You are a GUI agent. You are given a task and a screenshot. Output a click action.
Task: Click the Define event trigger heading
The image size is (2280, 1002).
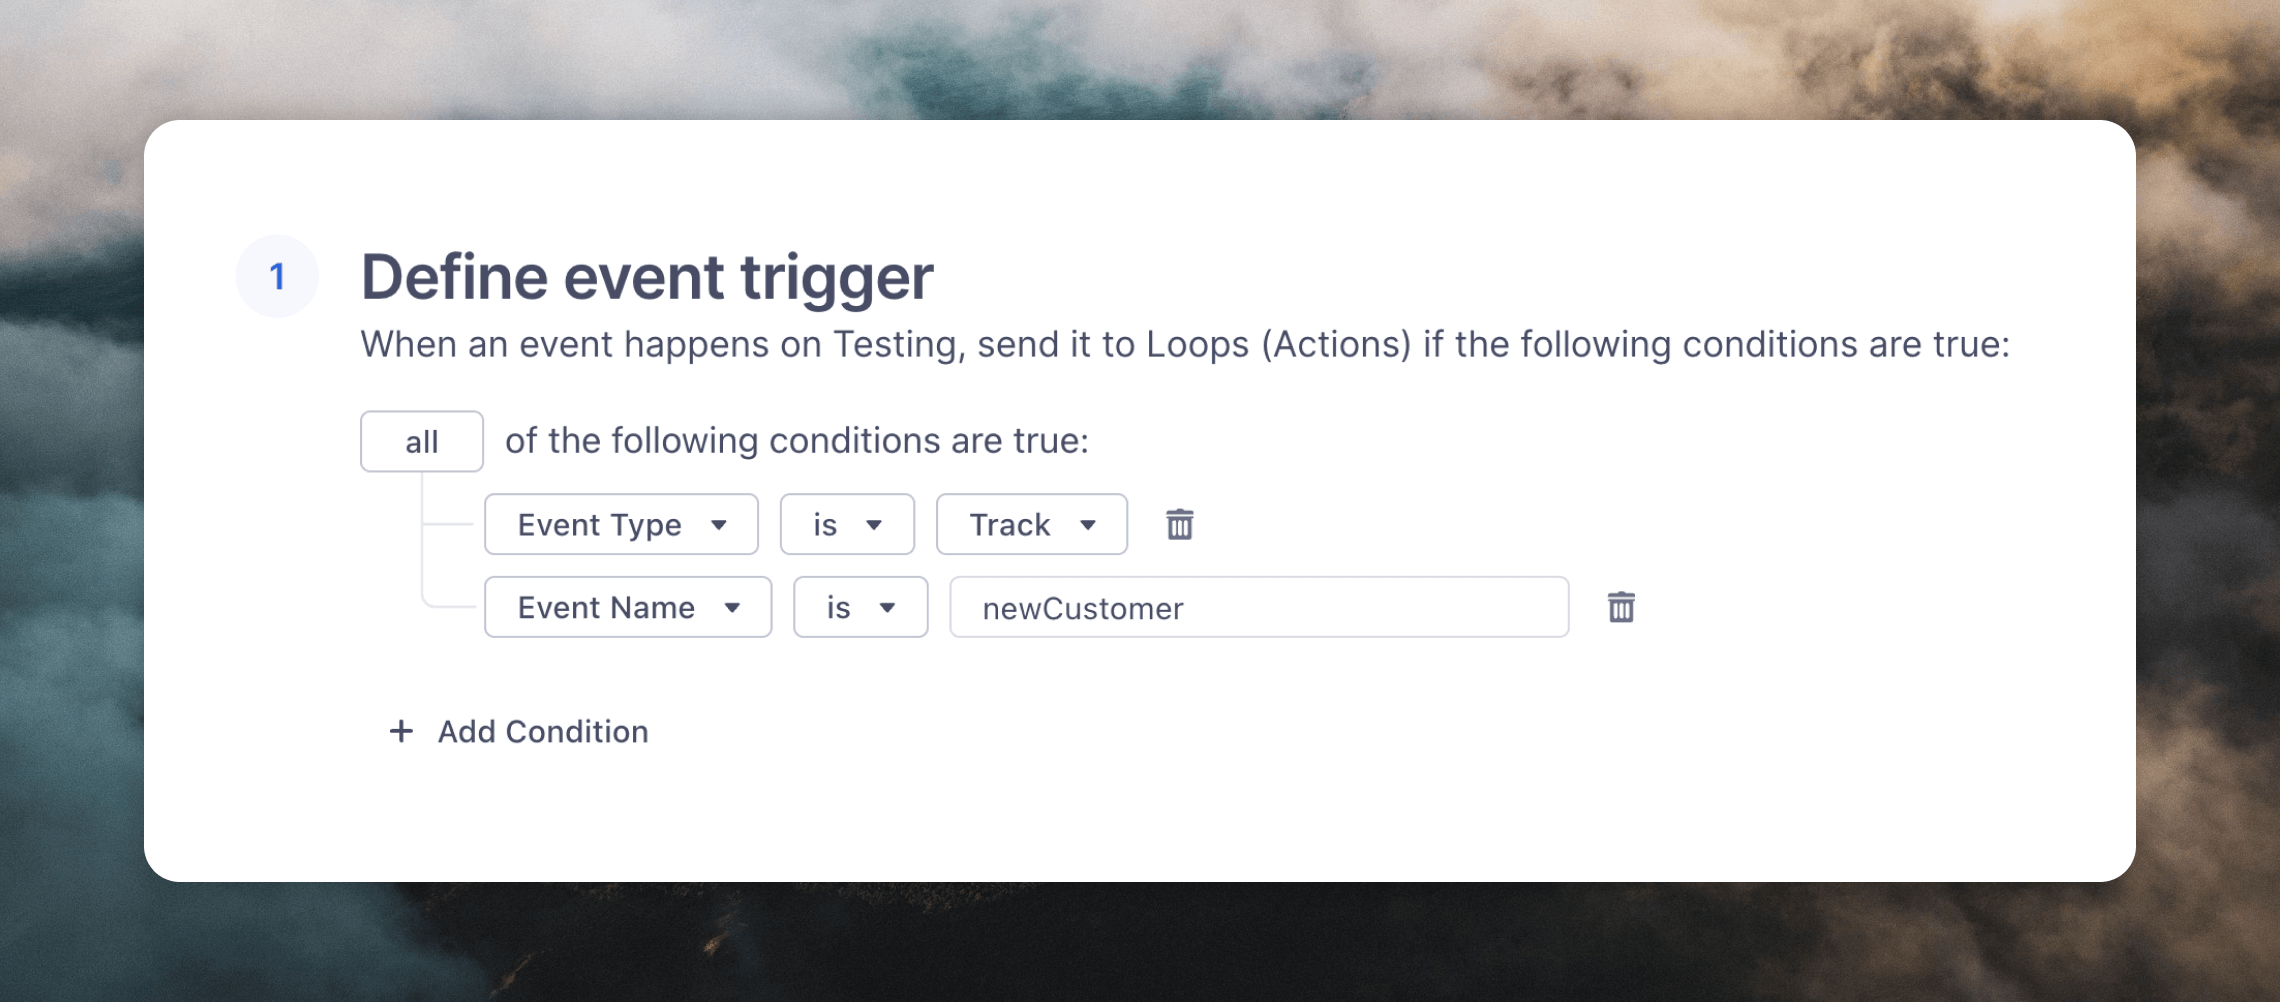(x=647, y=277)
